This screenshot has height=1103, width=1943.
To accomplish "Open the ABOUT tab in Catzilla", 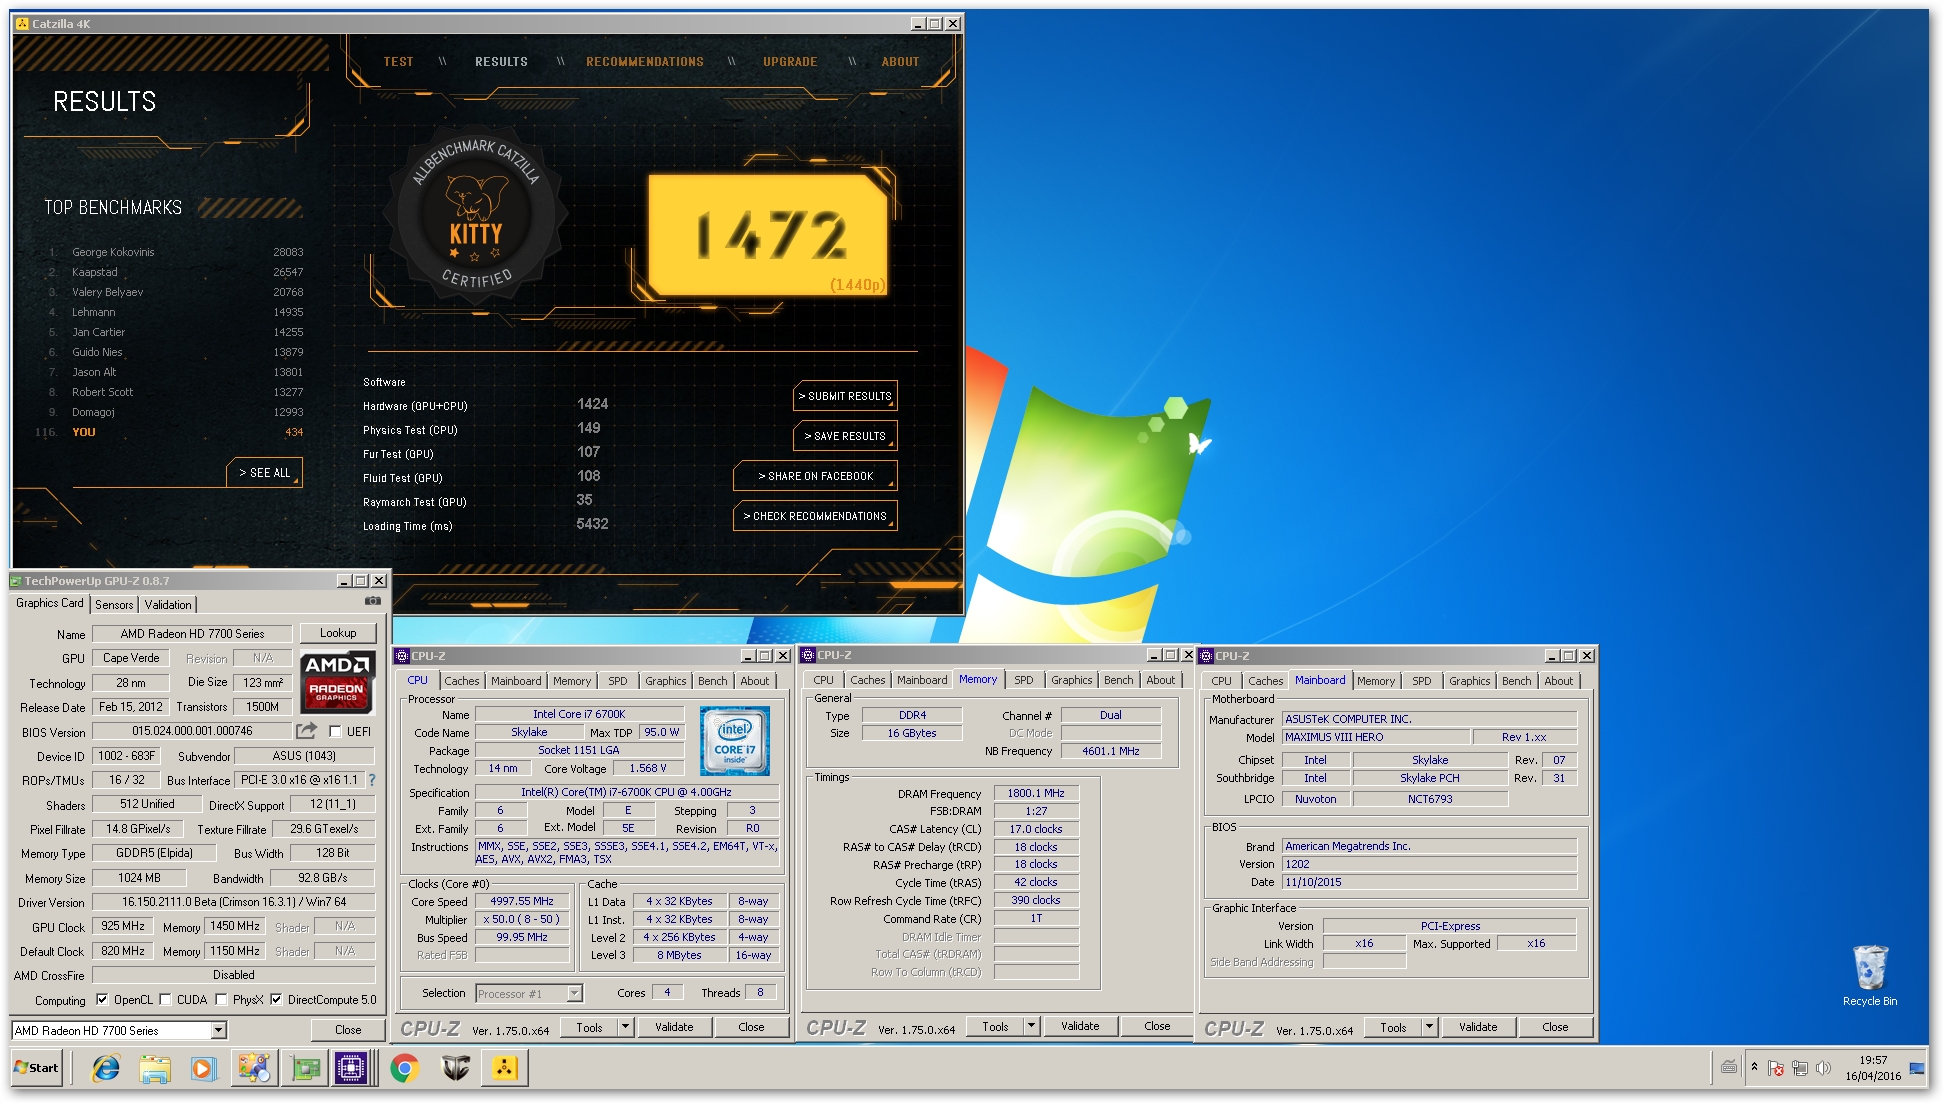I will (x=900, y=62).
